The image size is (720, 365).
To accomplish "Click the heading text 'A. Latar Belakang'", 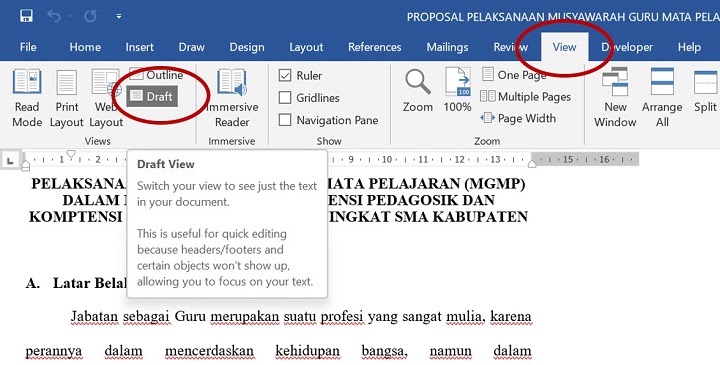I will pyautogui.click(x=76, y=283).
